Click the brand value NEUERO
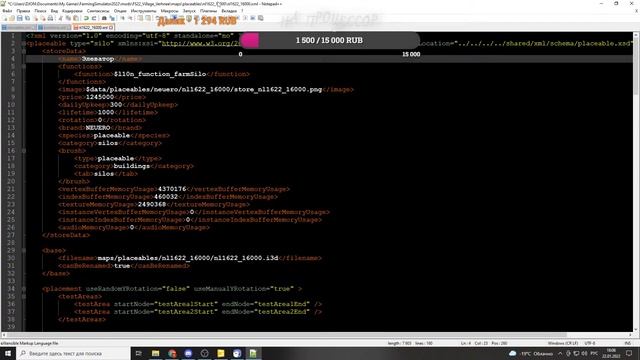Screen dimensions: 640x360 tap(98, 128)
